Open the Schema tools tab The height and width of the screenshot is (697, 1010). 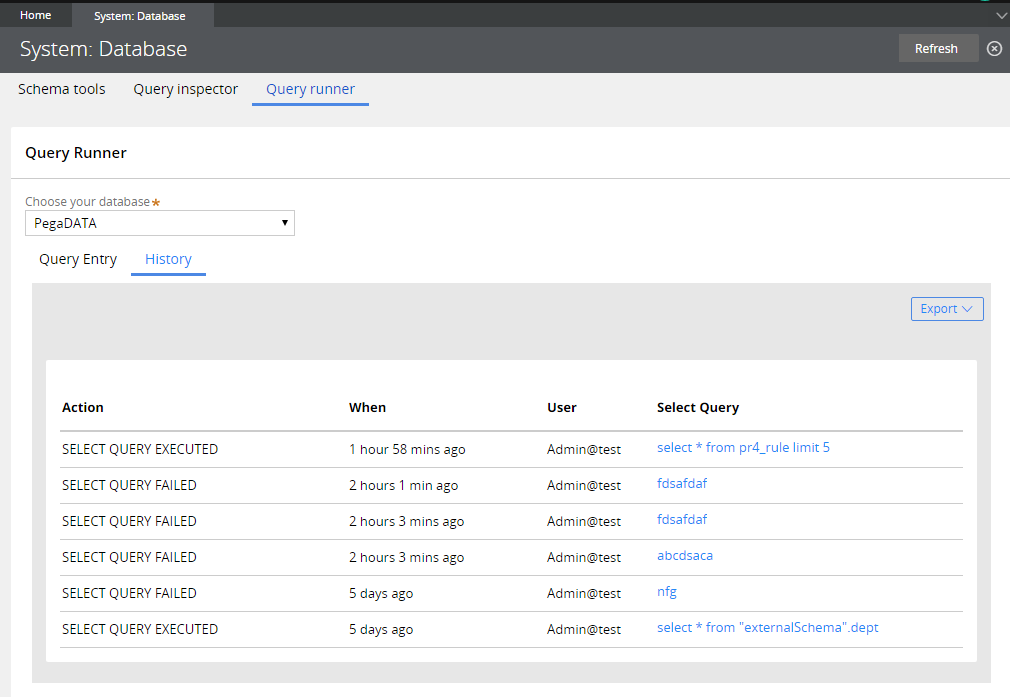62,89
